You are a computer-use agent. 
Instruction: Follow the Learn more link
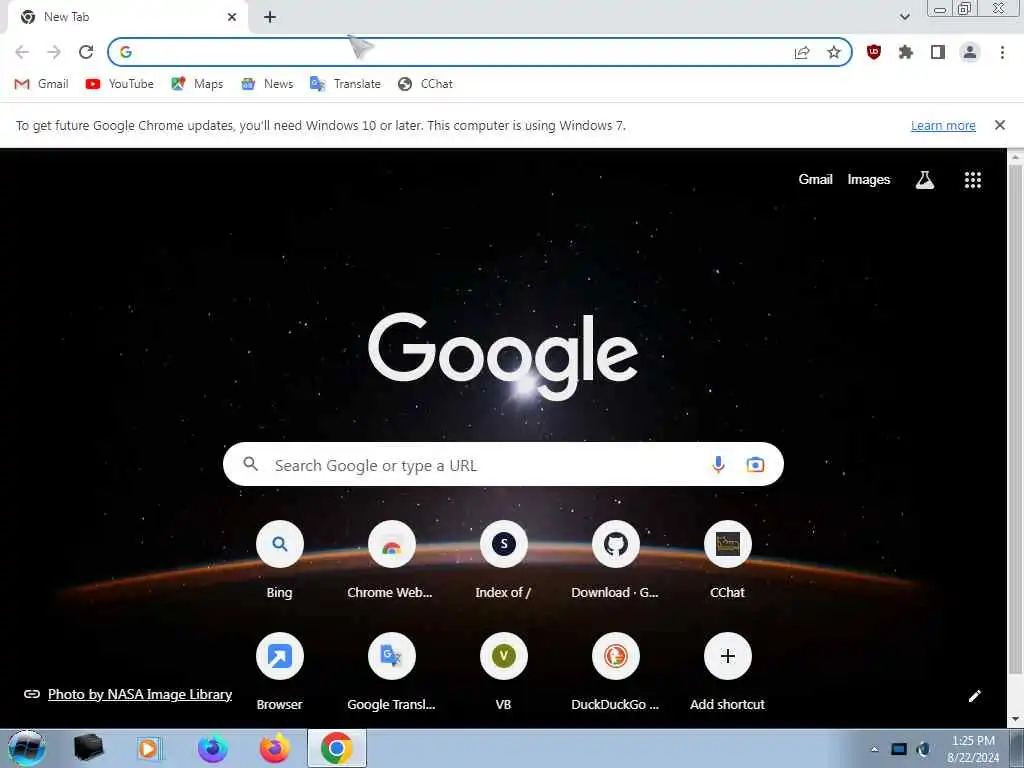[943, 125]
